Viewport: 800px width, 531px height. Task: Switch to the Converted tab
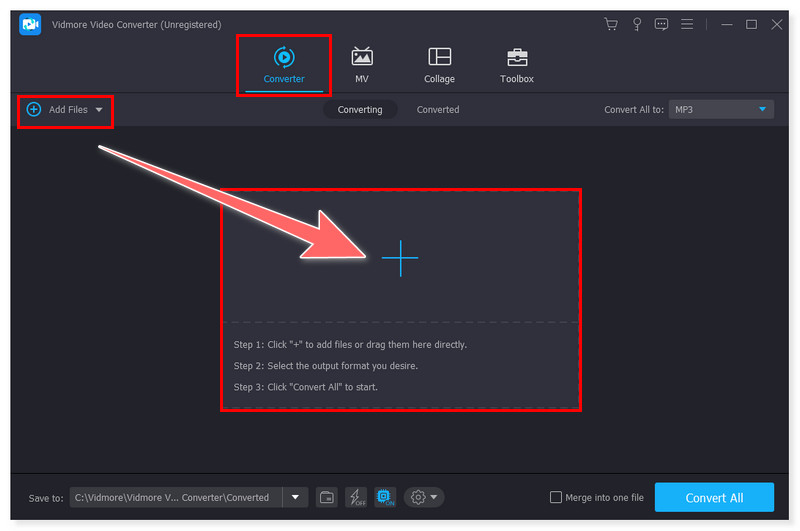(x=438, y=109)
